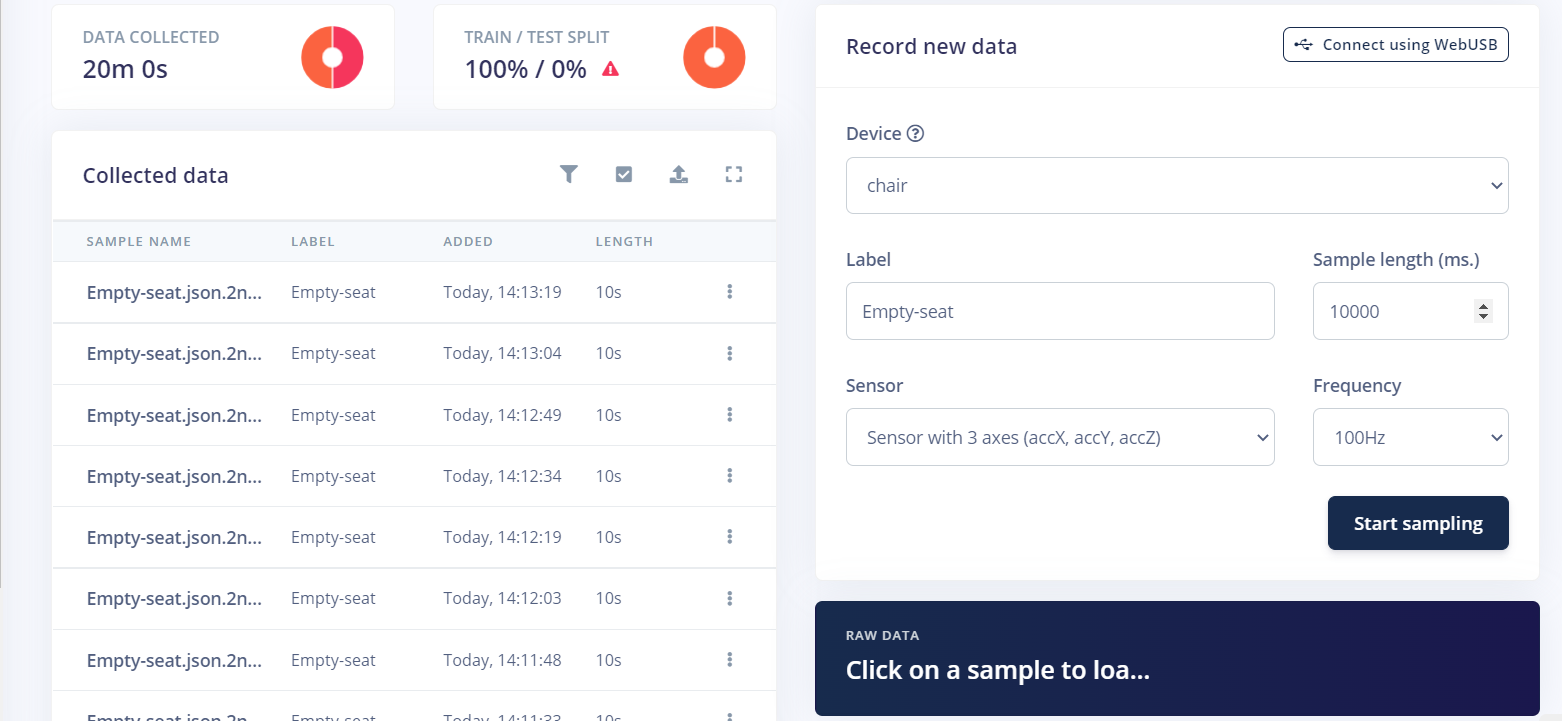This screenshot has height=721, width=1562.
Task: Expand the Collected data panel to fullscreen
Action: (x=734, y=175)
